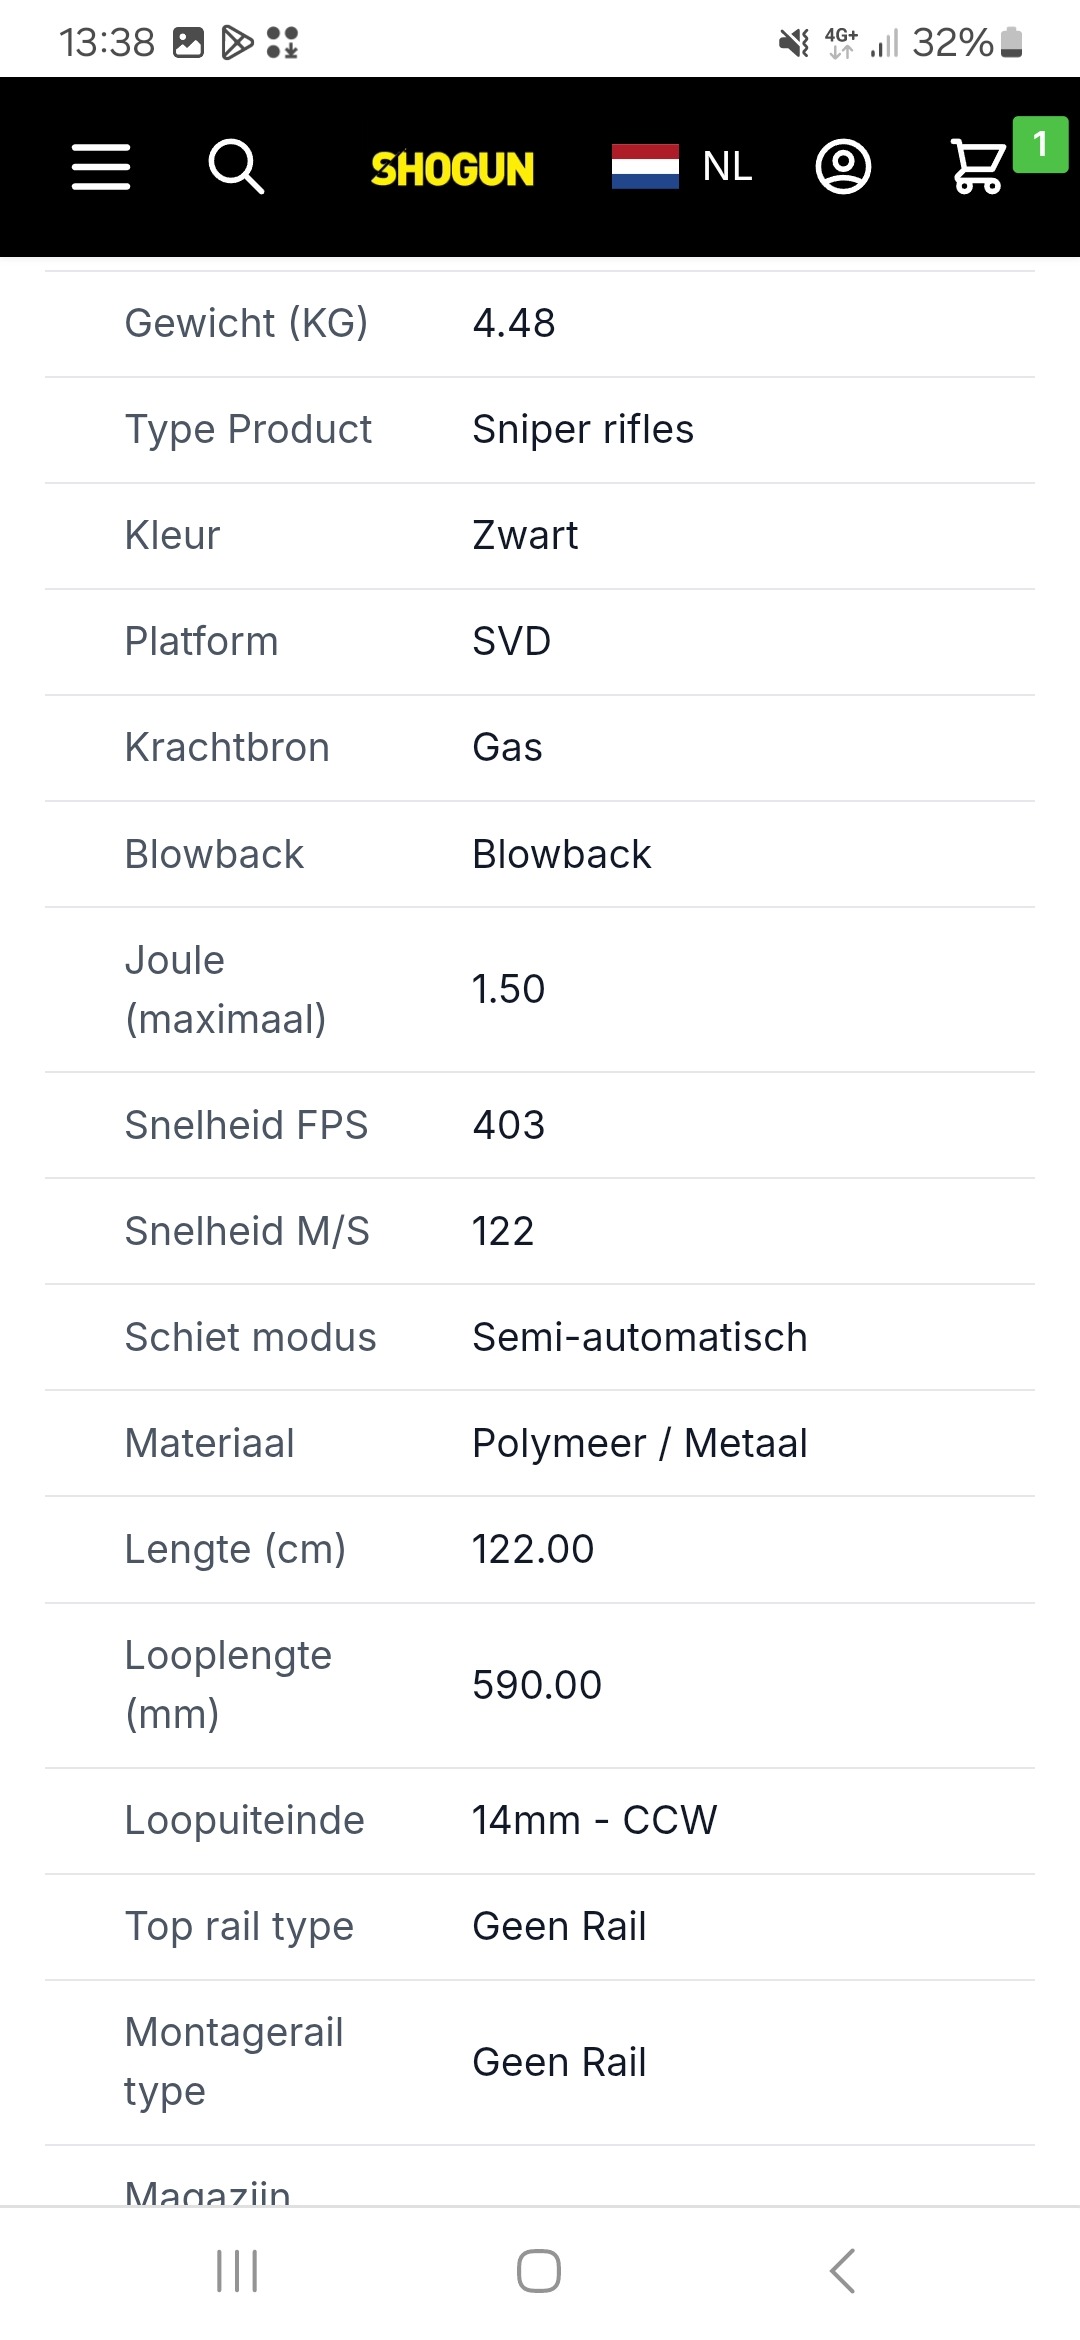Image resolution: width=1080 pixels, height=2340 pixels.
Task: Select the Sniper rifles product type value
Action: (583, 429)
